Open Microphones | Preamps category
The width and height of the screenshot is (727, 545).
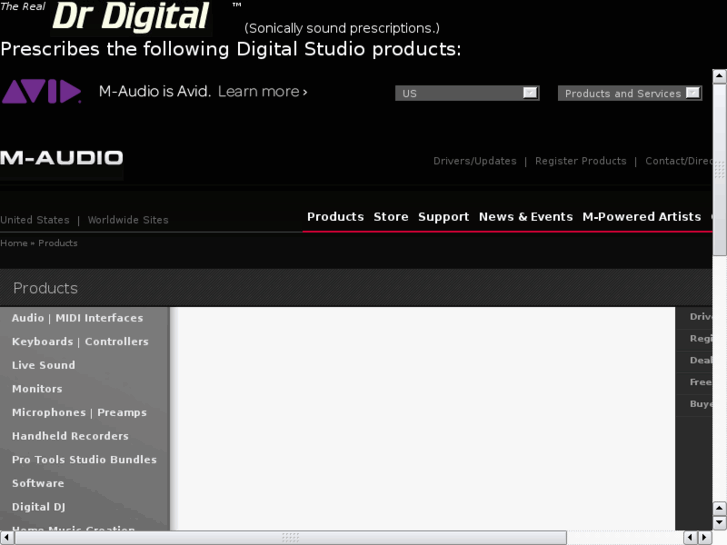(79, 413)
